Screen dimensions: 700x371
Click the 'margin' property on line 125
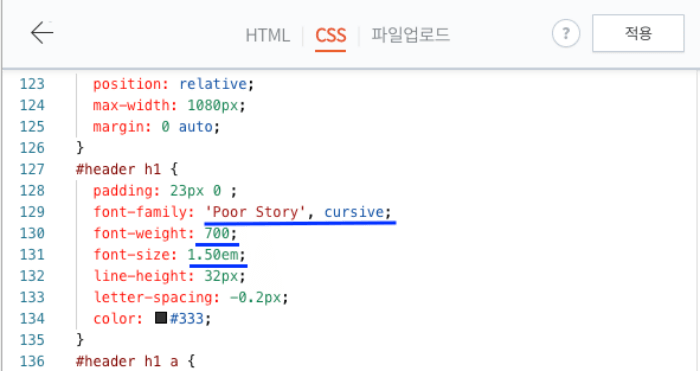[x=118, y=127]
